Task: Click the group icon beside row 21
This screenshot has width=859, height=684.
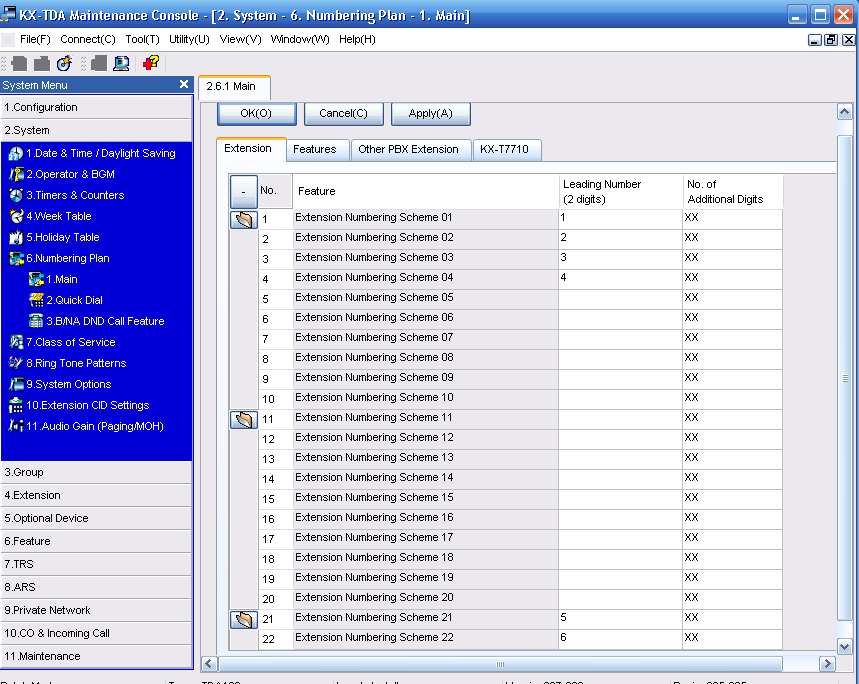Action: (x=244, y=620)
